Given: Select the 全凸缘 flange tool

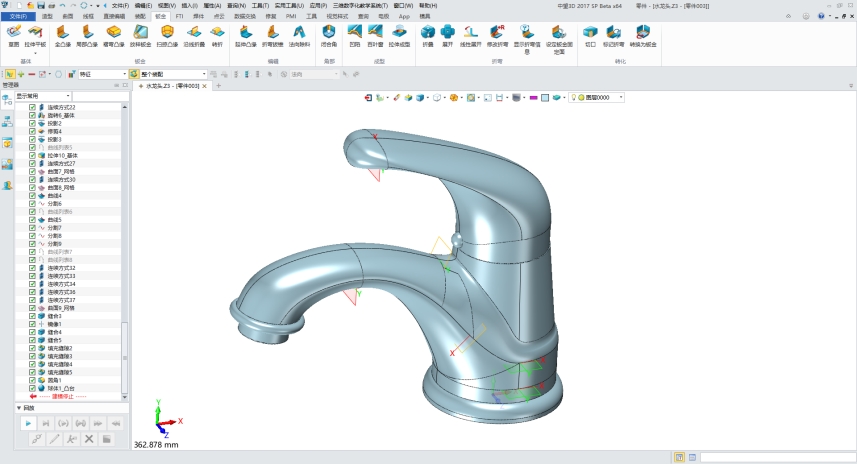Looking at the screenshot, I should click(62, 35).
